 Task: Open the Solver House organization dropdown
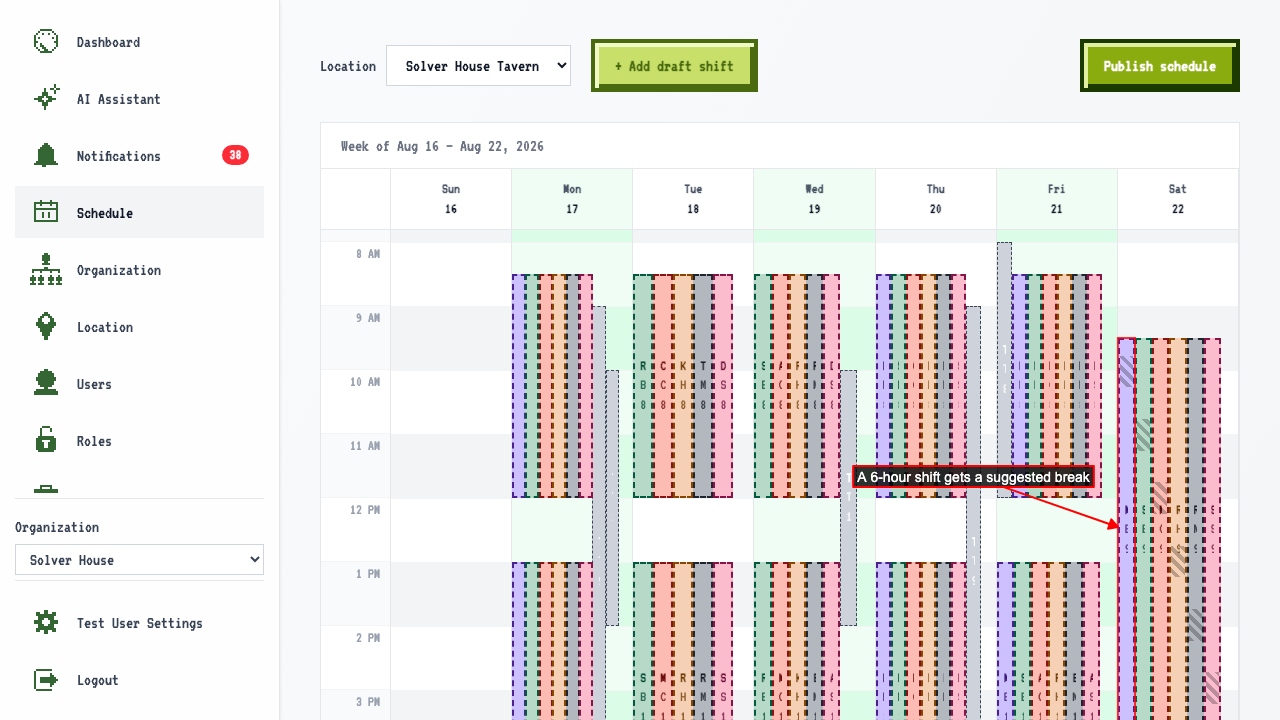[139, 560]
